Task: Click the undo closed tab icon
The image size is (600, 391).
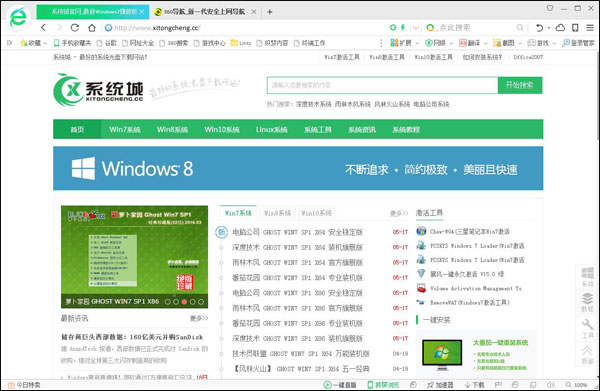Action: coord(539,28)
